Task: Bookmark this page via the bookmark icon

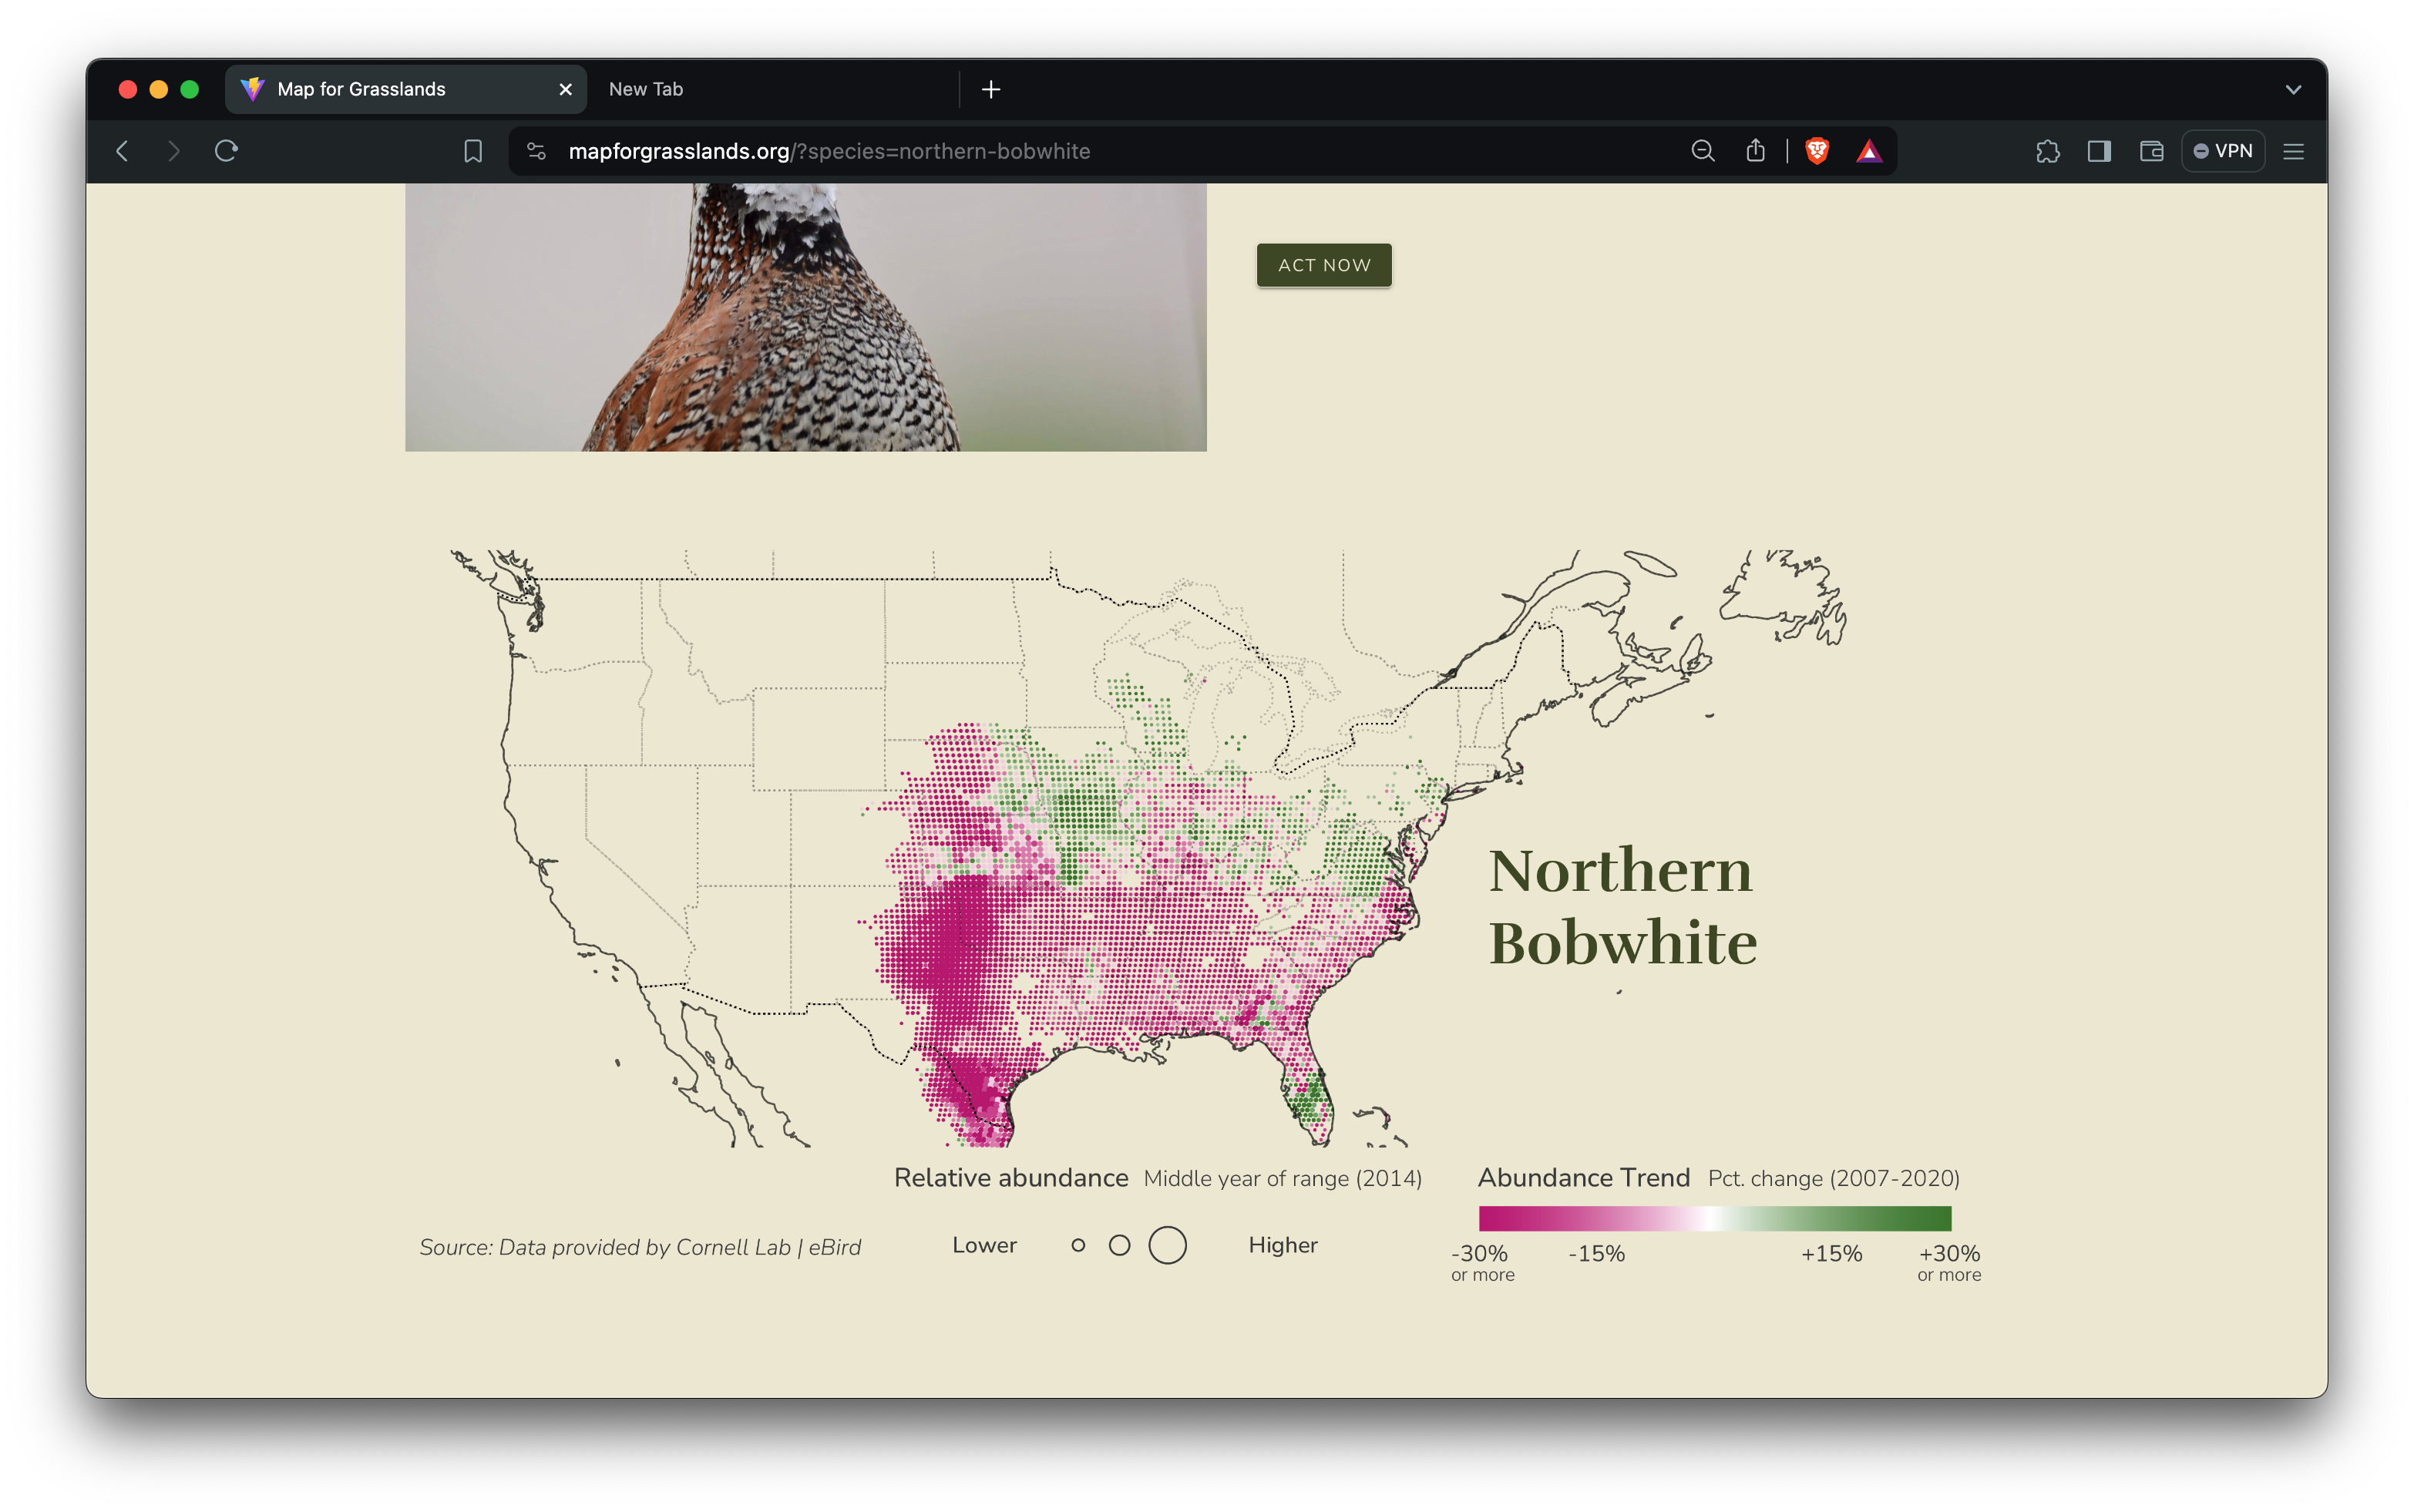Action: pos(473,151)
